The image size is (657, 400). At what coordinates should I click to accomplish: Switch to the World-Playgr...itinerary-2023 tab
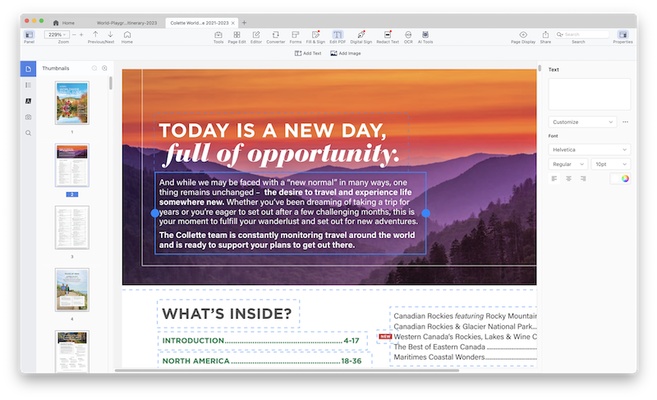point(127,23)
